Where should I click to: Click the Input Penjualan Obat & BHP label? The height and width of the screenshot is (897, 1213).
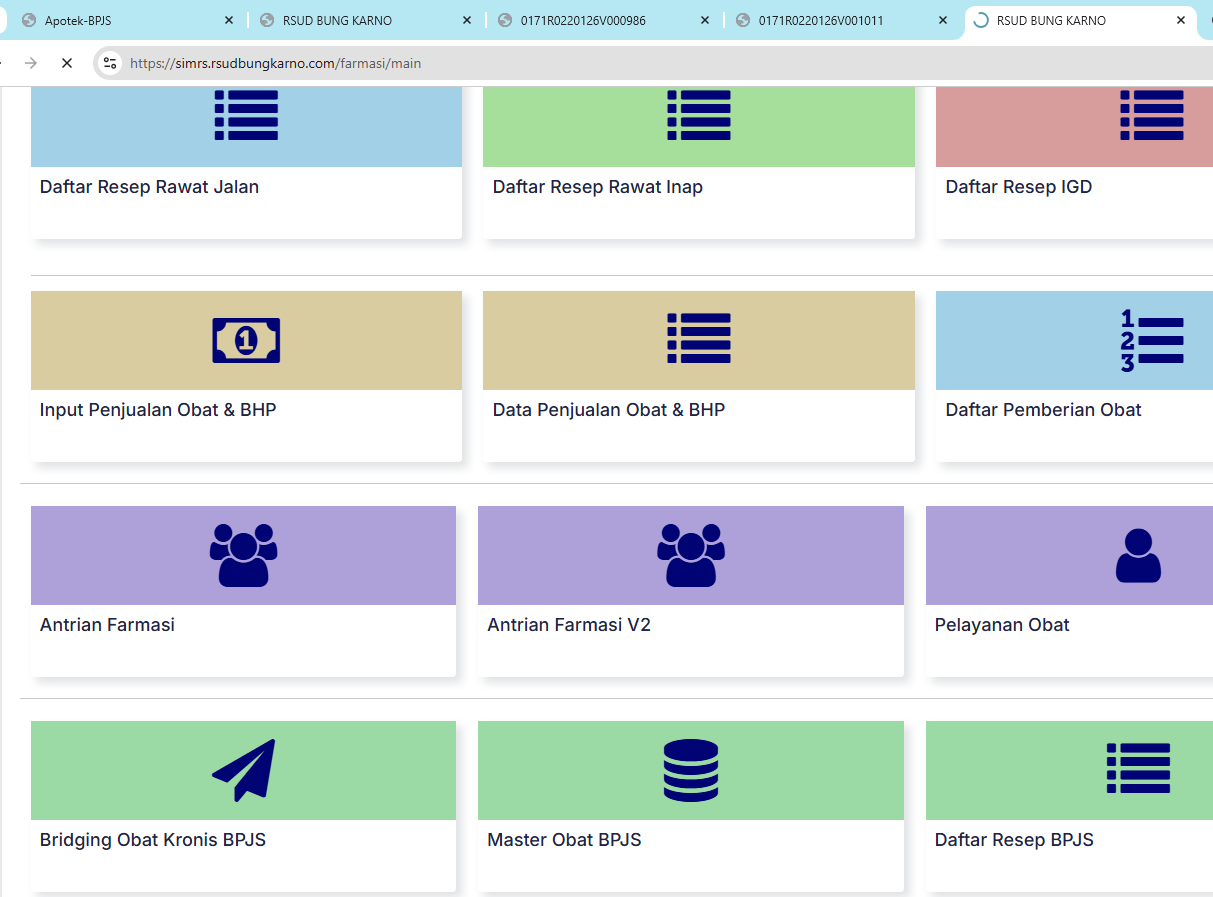158,410
